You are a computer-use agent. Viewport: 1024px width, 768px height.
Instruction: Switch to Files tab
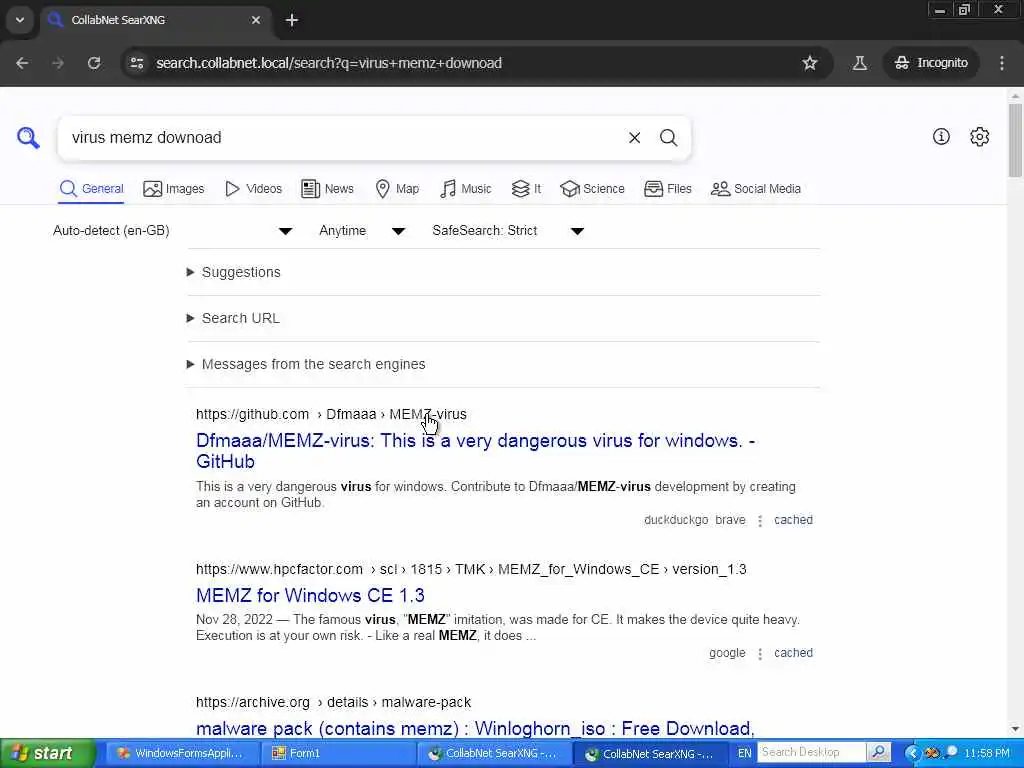click(667, 189)
